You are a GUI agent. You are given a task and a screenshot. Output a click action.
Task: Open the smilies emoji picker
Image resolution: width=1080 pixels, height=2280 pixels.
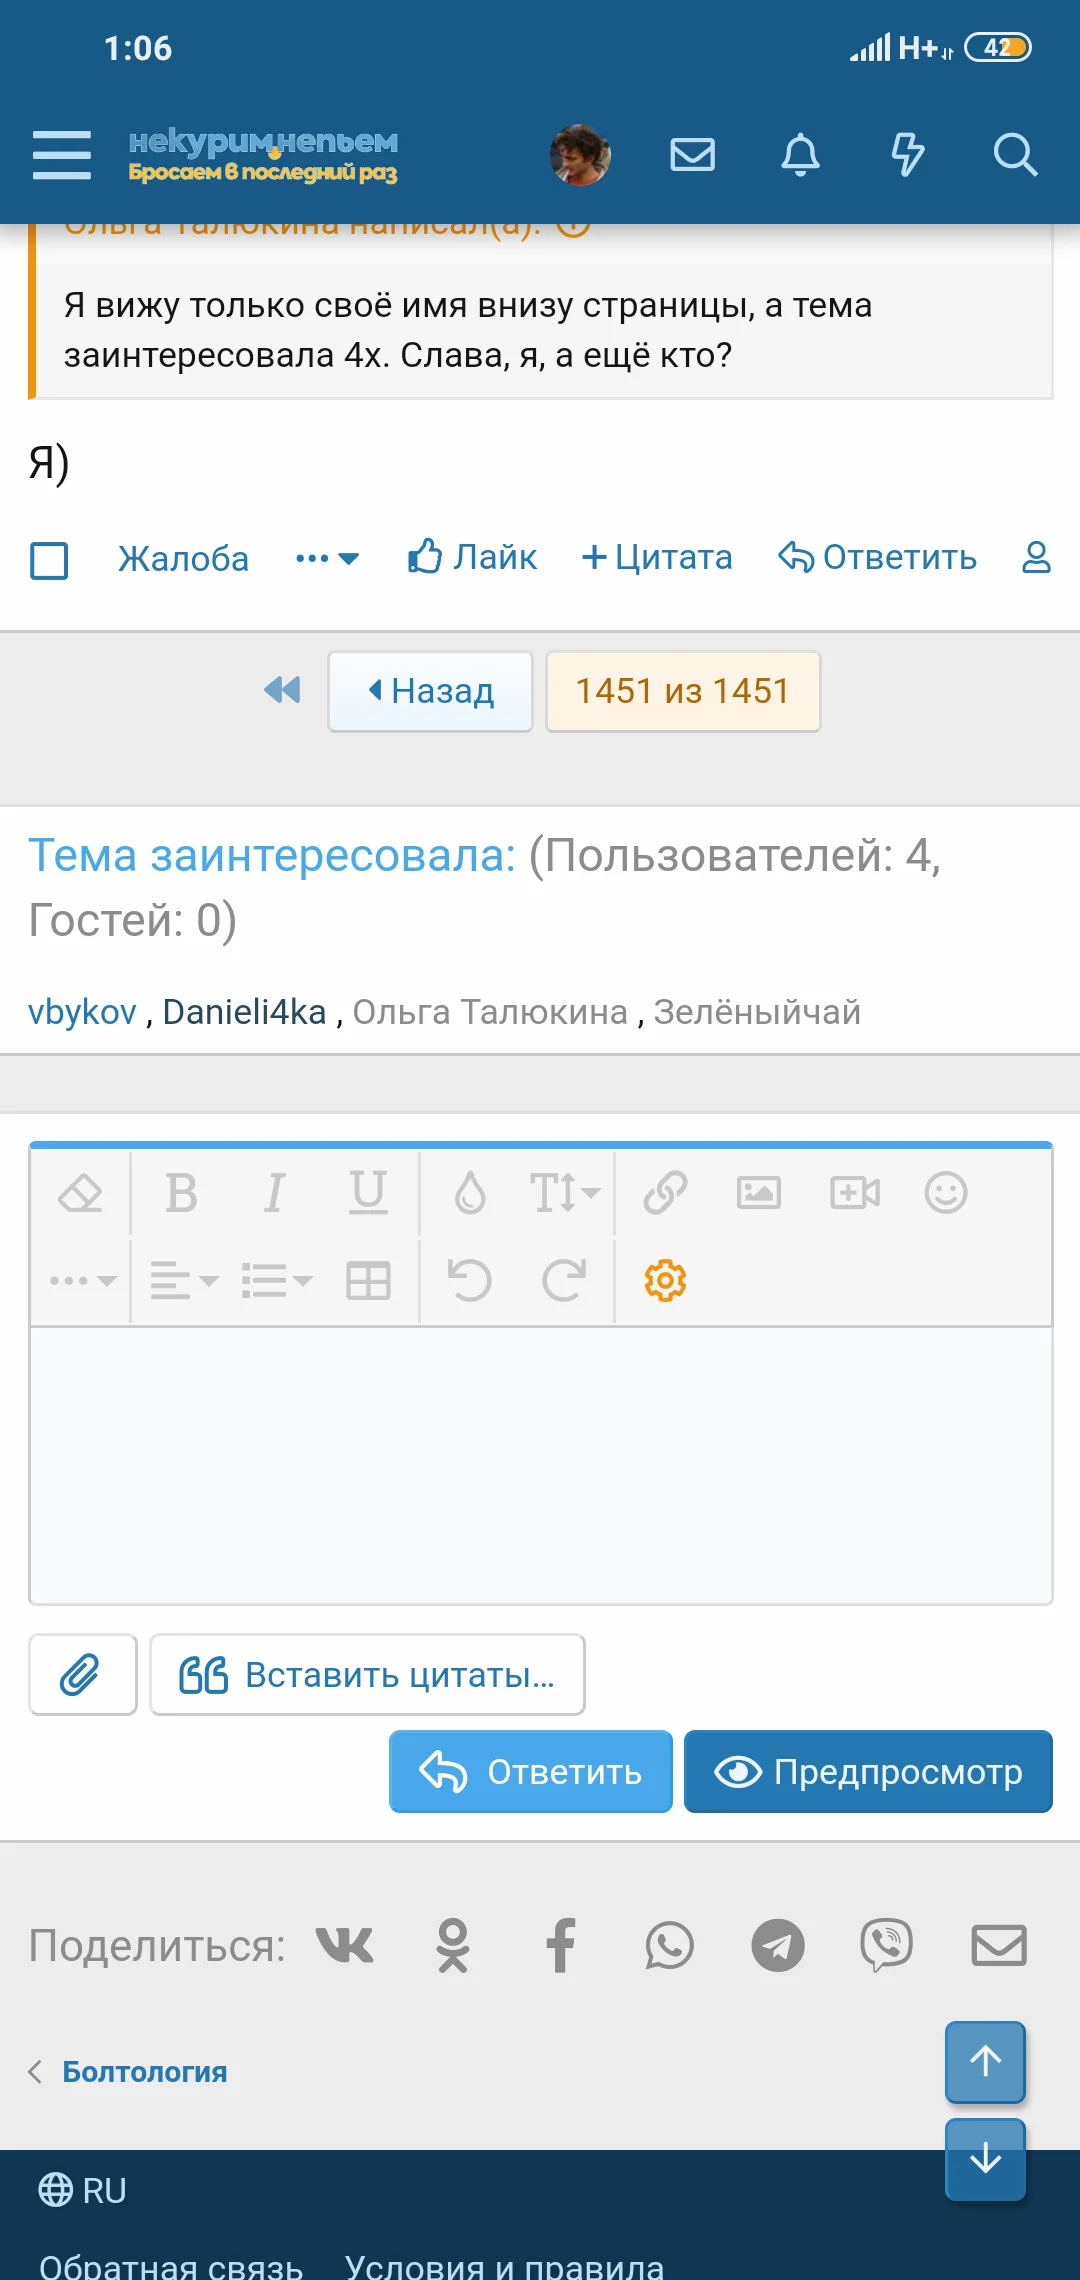(946, 1192)
